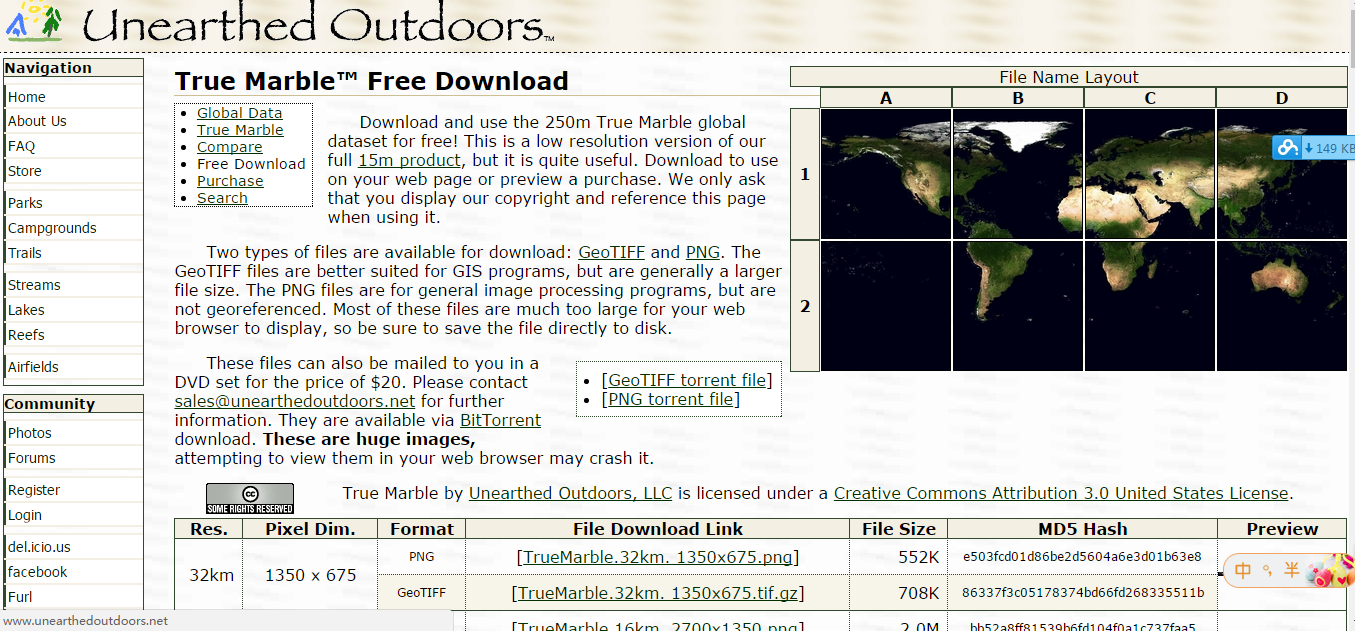Click the '1350 x 675' pixel dimension cell
The width and height of the screenshot is (1355, 631).
310,575
